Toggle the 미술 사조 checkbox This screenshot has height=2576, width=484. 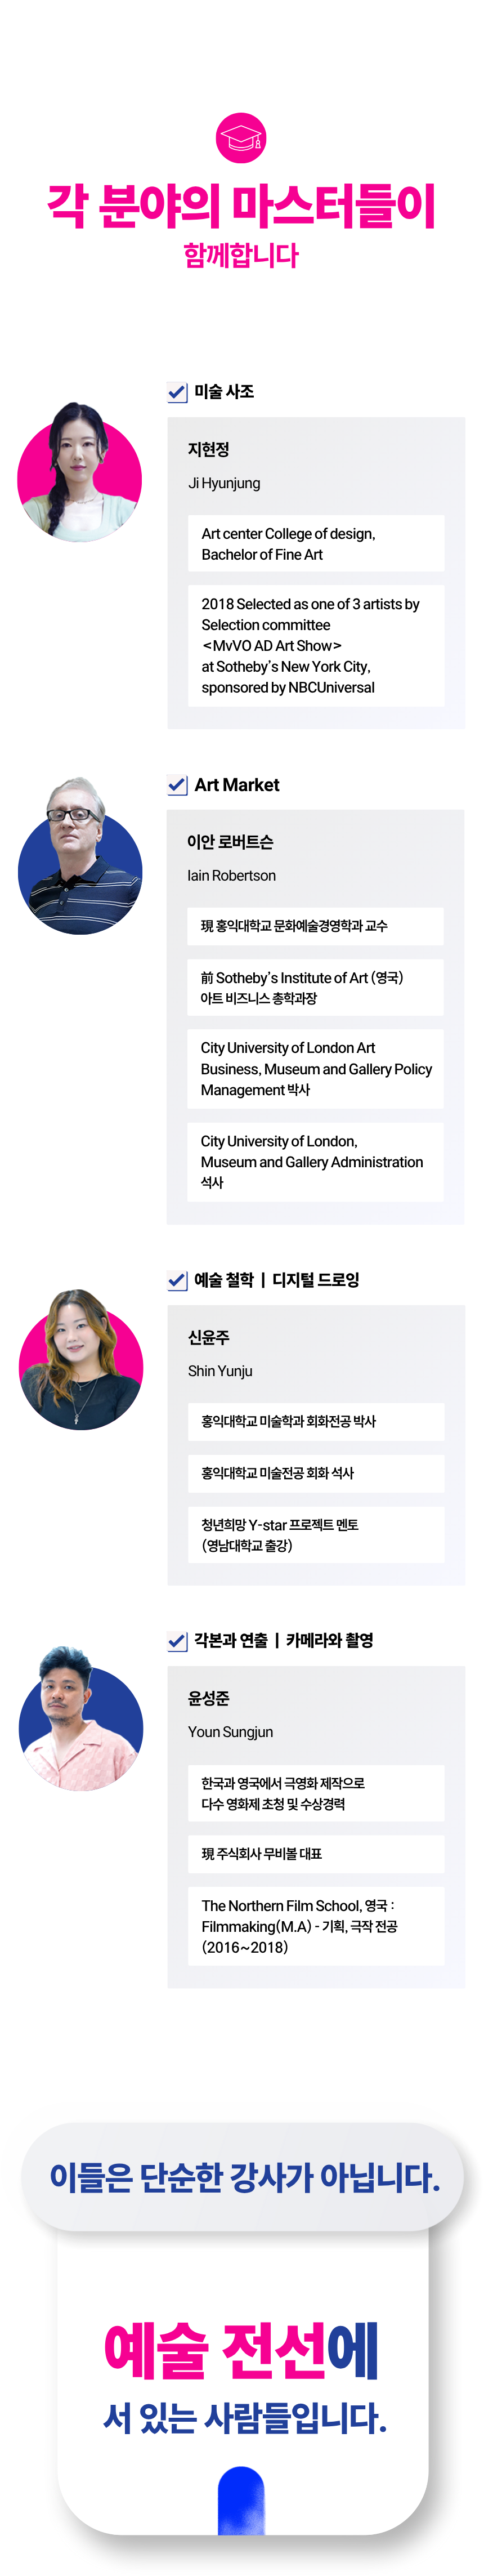pyautogui.click(x=177, y=392)
